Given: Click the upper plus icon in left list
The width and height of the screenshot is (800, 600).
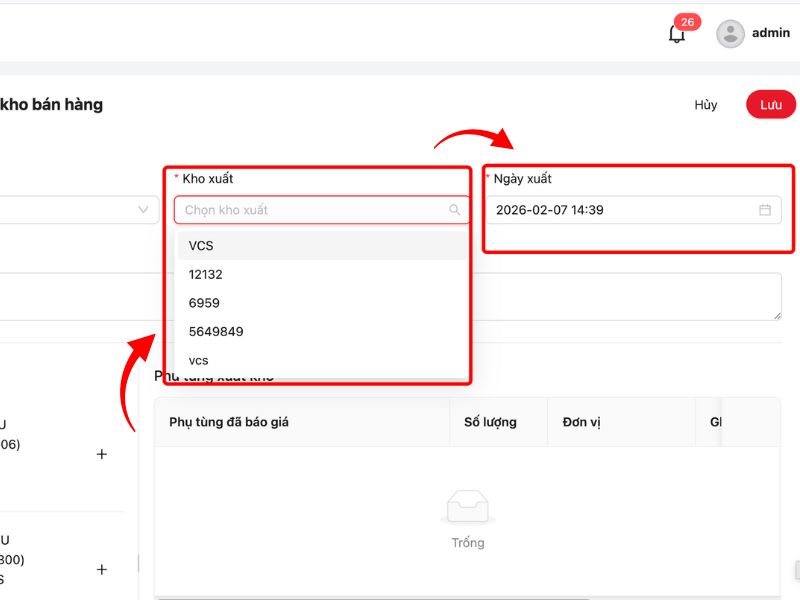Looking at the screenshot, I should 101,454.
